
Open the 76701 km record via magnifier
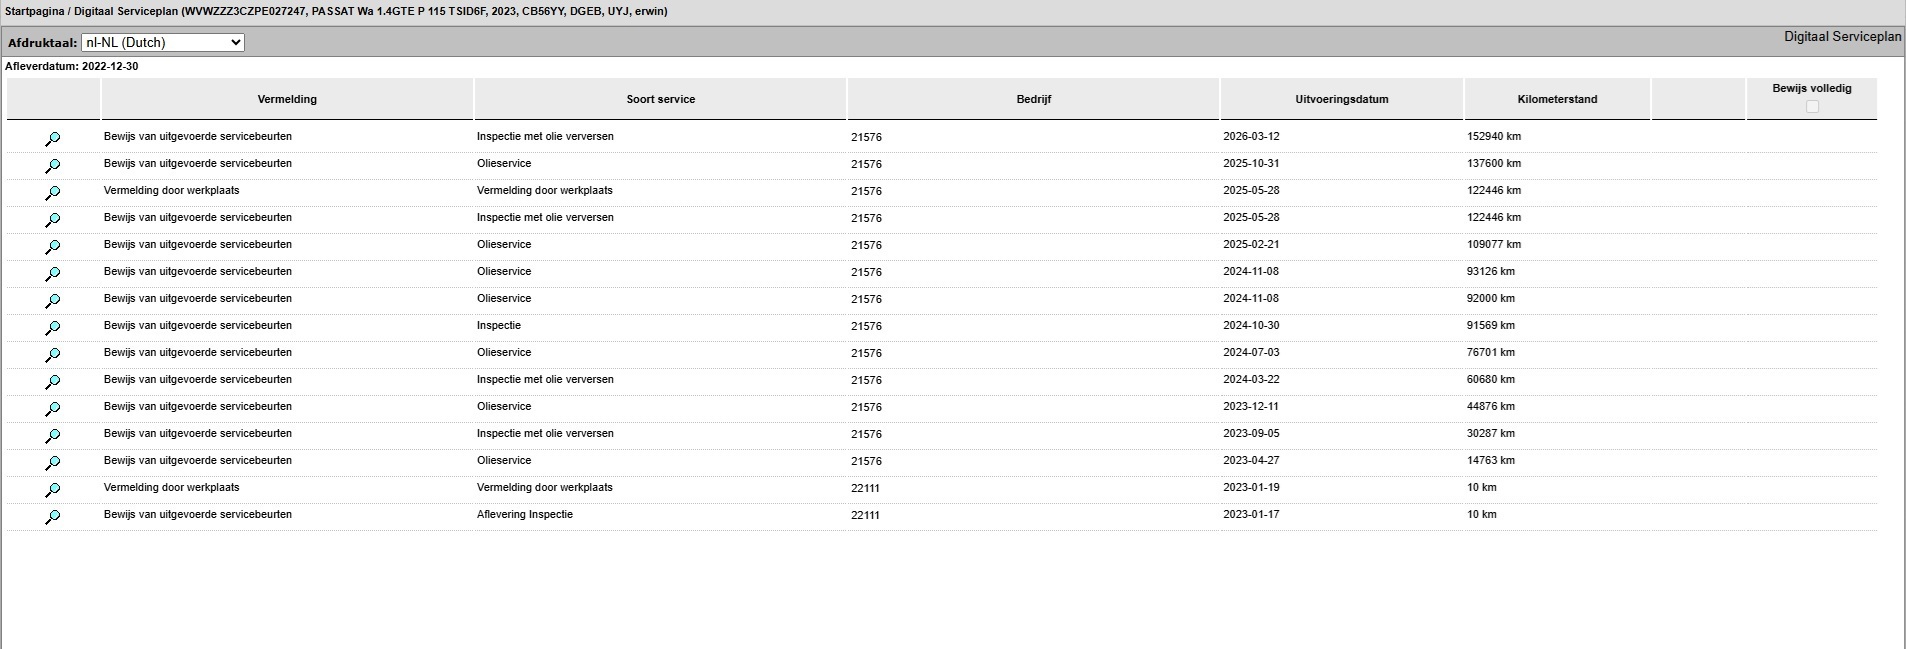53,355
